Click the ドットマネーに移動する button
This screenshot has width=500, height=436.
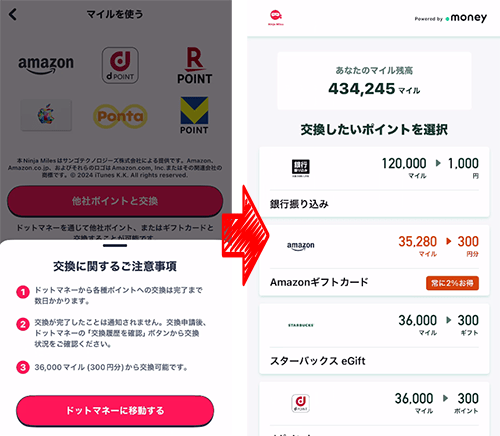tap(115, 411)
